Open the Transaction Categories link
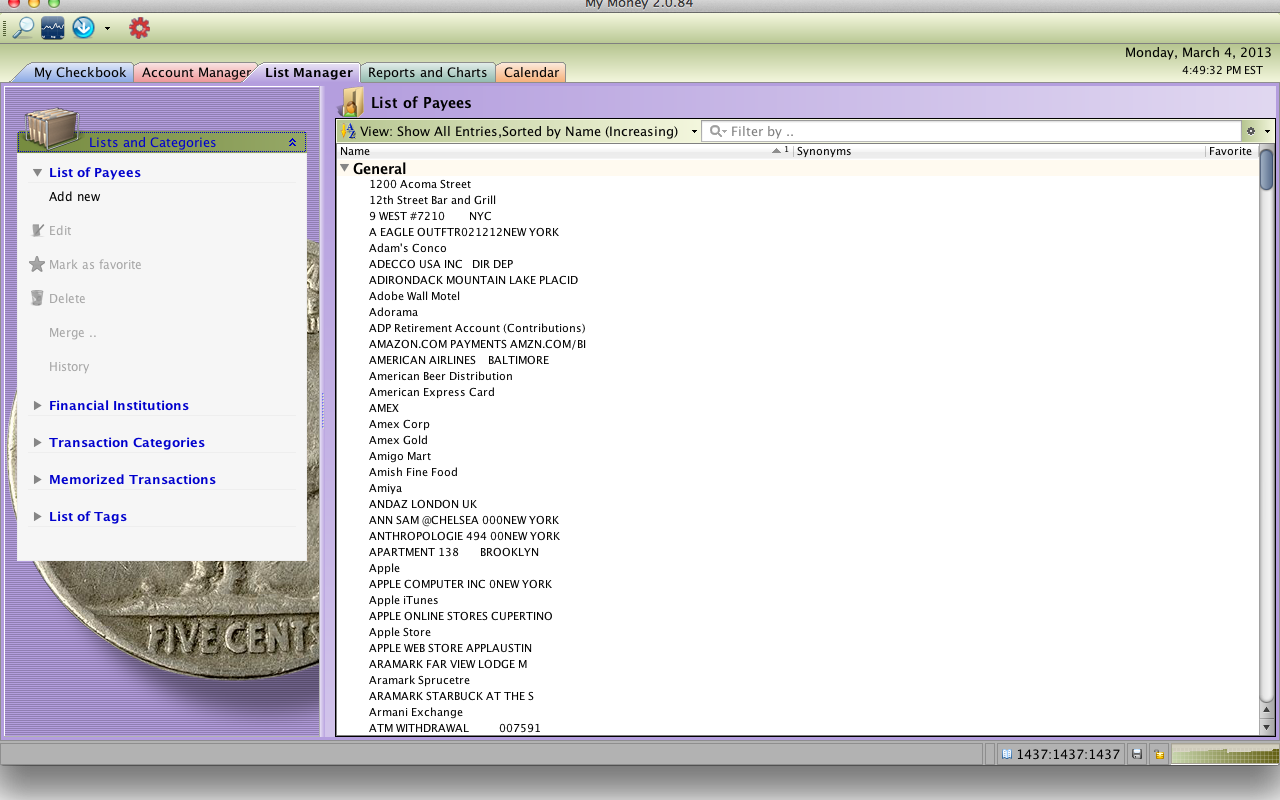Image resolution: width=1280 pixels, height=800 pixels. [x=127, y=442]
